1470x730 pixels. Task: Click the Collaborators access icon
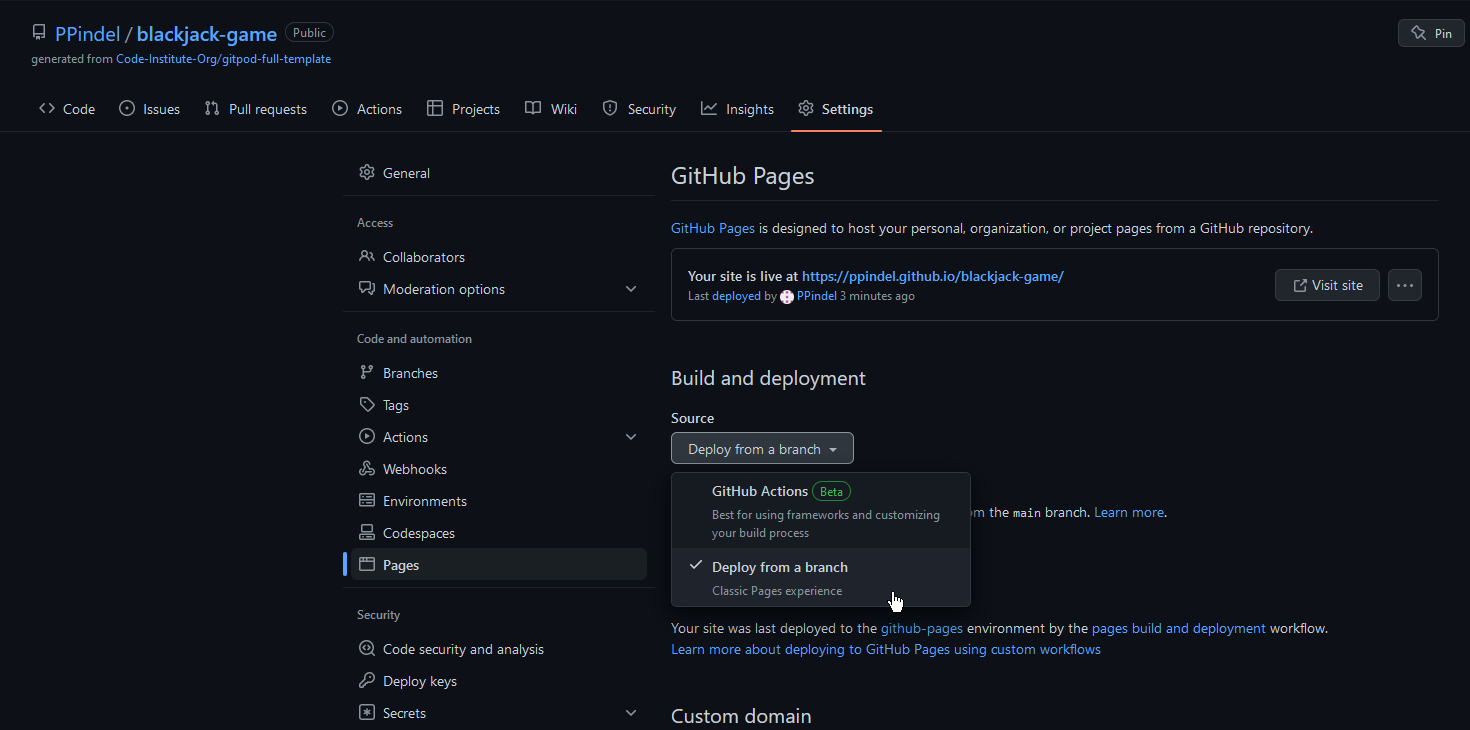(368, 256)
